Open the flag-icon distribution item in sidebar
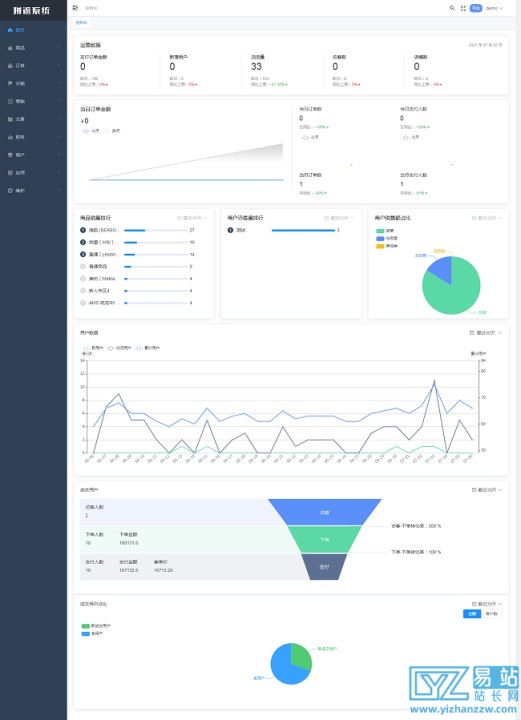Screen dimensions: 521x720 (x=10, y=84)
